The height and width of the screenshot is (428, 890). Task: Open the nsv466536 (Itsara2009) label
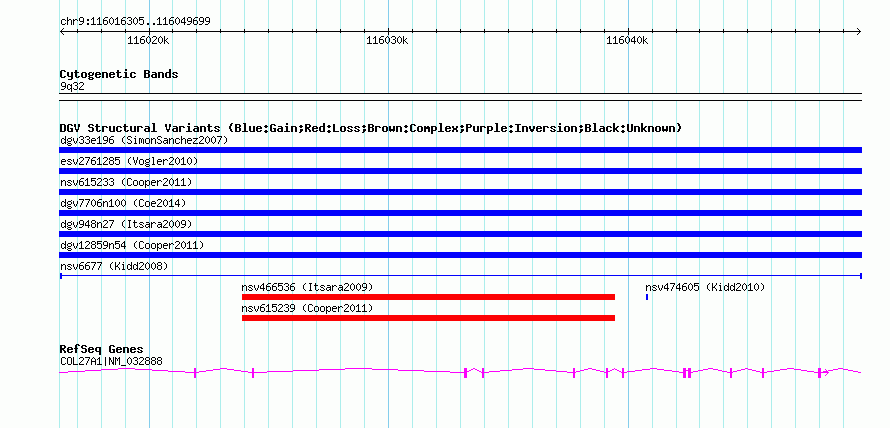(x=308, y=287)
